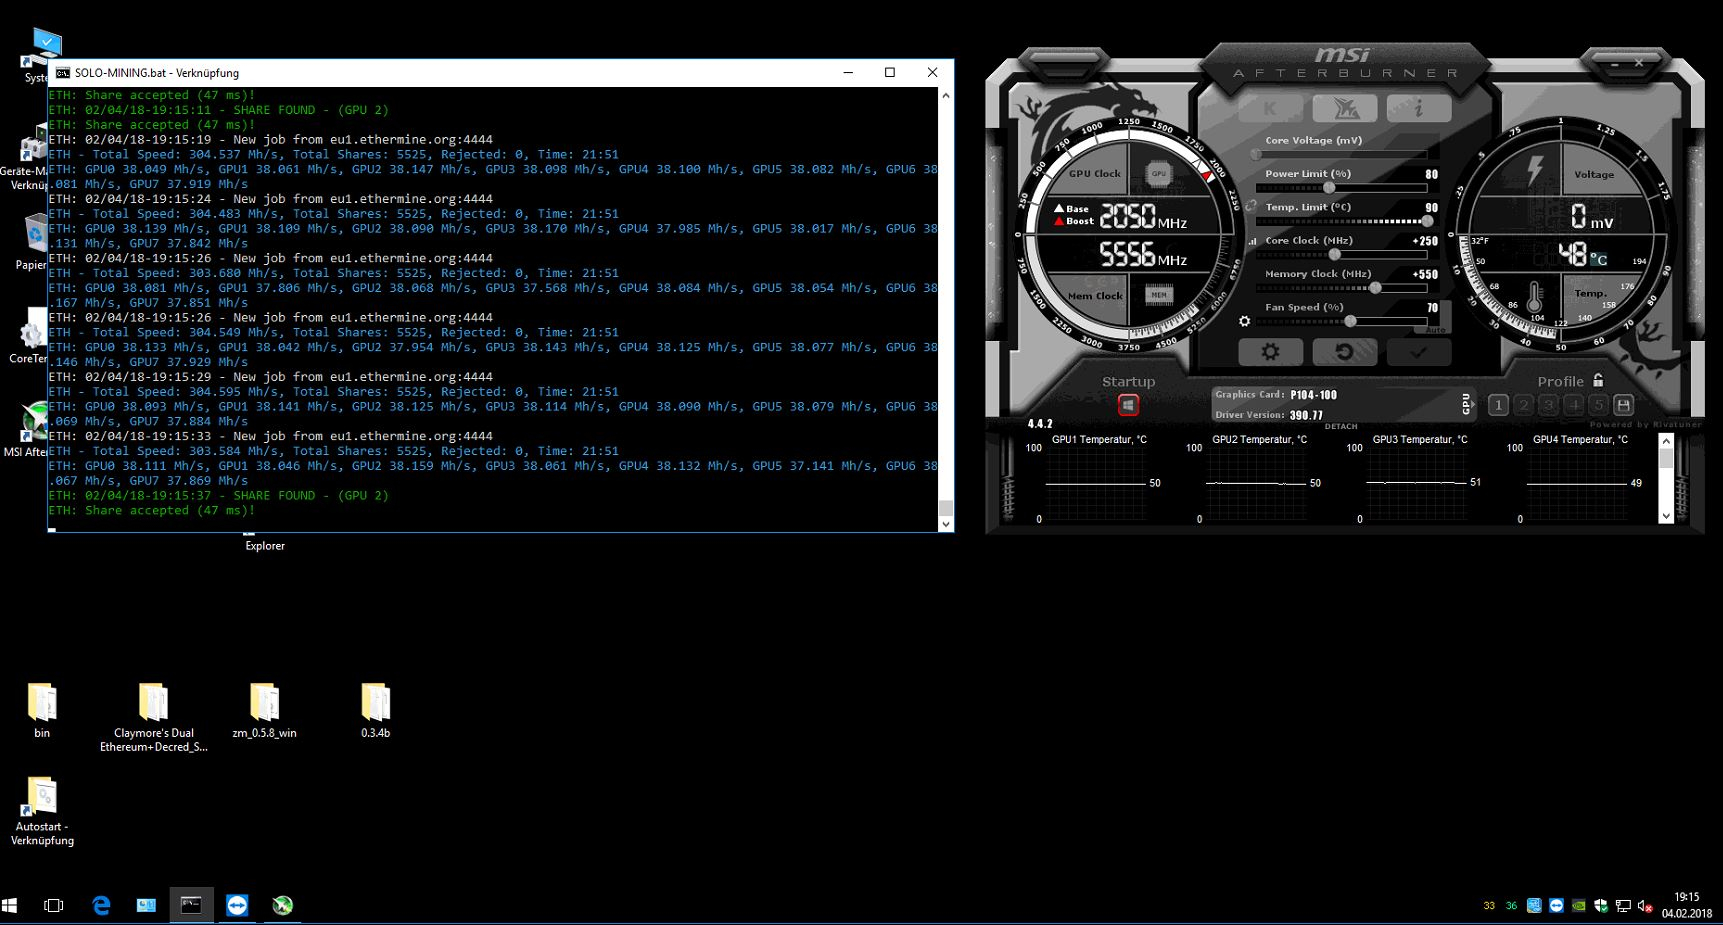Open Claymore's Dual Ethereum folder

pos(154,717)
